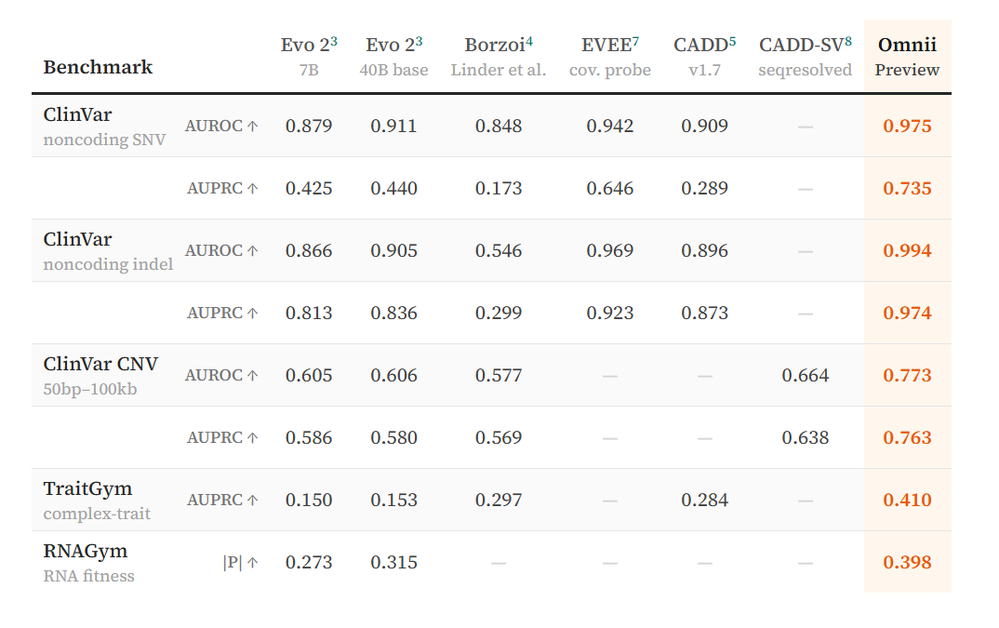Click the Omnii 0.975 AUROC value
The width and height of the screenshot is (999, 628).
(x=907, y=126)
